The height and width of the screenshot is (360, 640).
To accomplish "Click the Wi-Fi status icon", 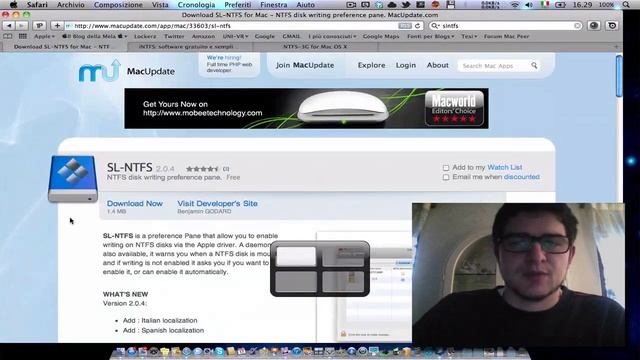I will [515, 5].
